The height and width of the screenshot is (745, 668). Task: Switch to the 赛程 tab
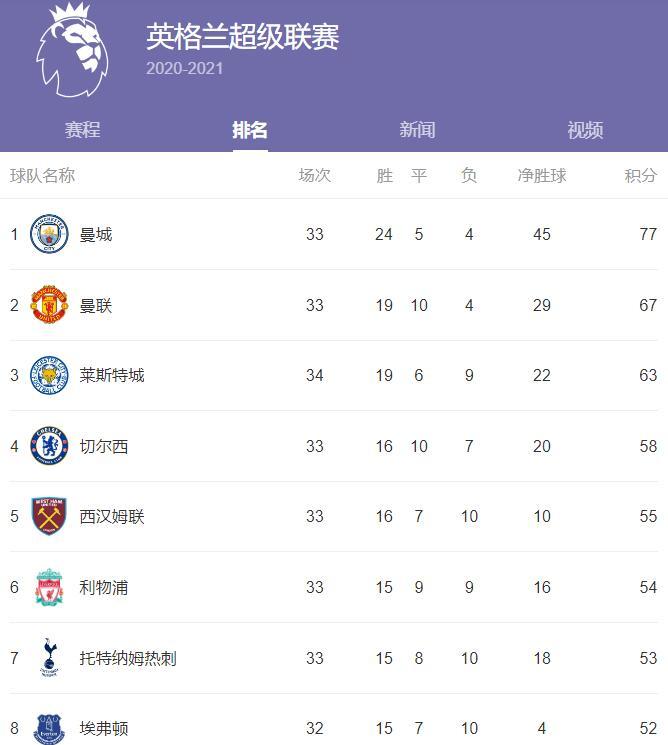coord(83,130)
